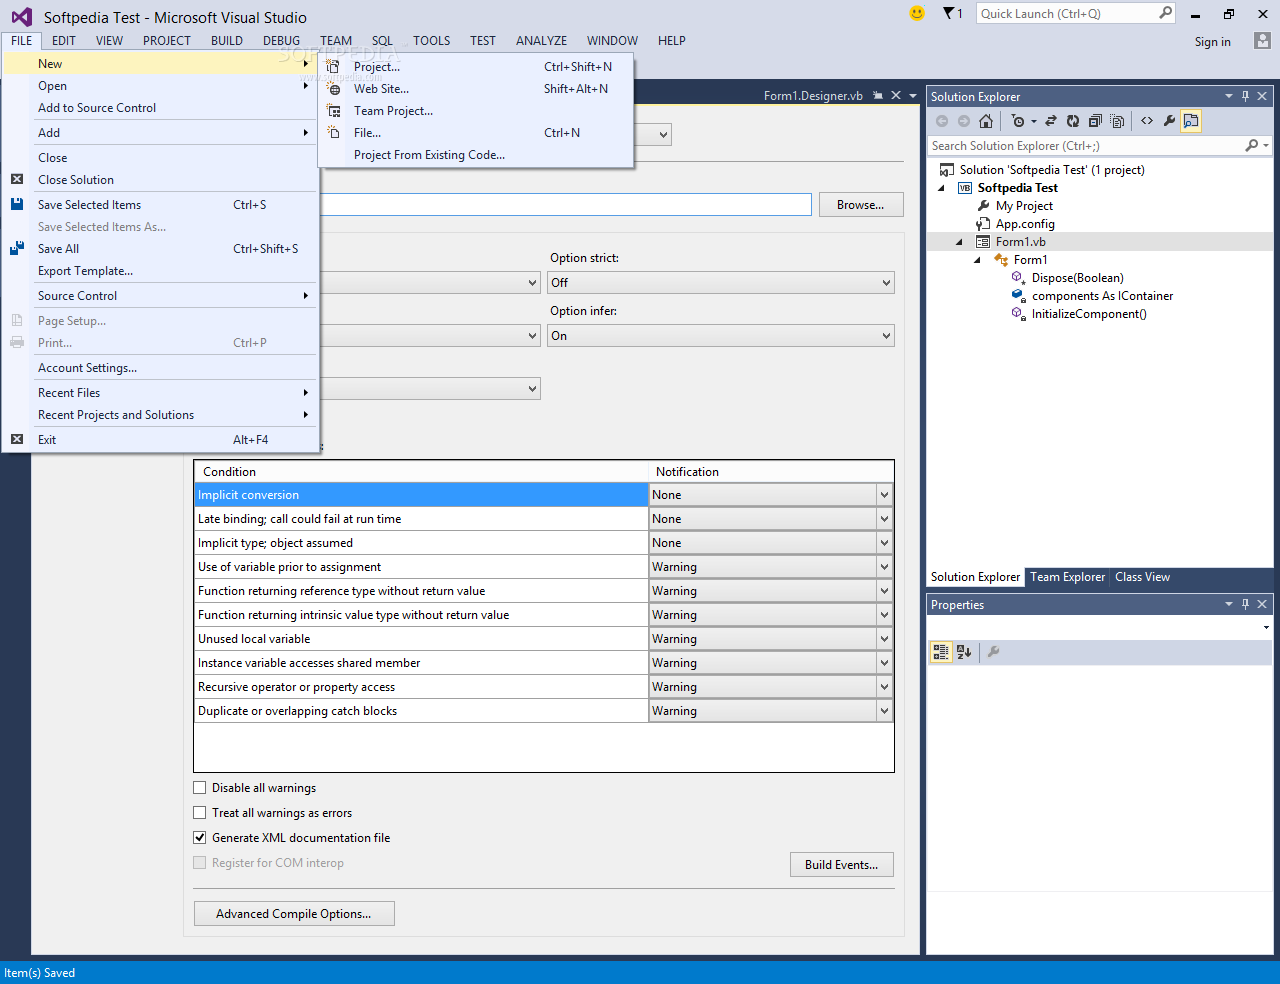Open Unused local variable notification dropdown
Viewport: 1280px width, 984px height.
885,639
